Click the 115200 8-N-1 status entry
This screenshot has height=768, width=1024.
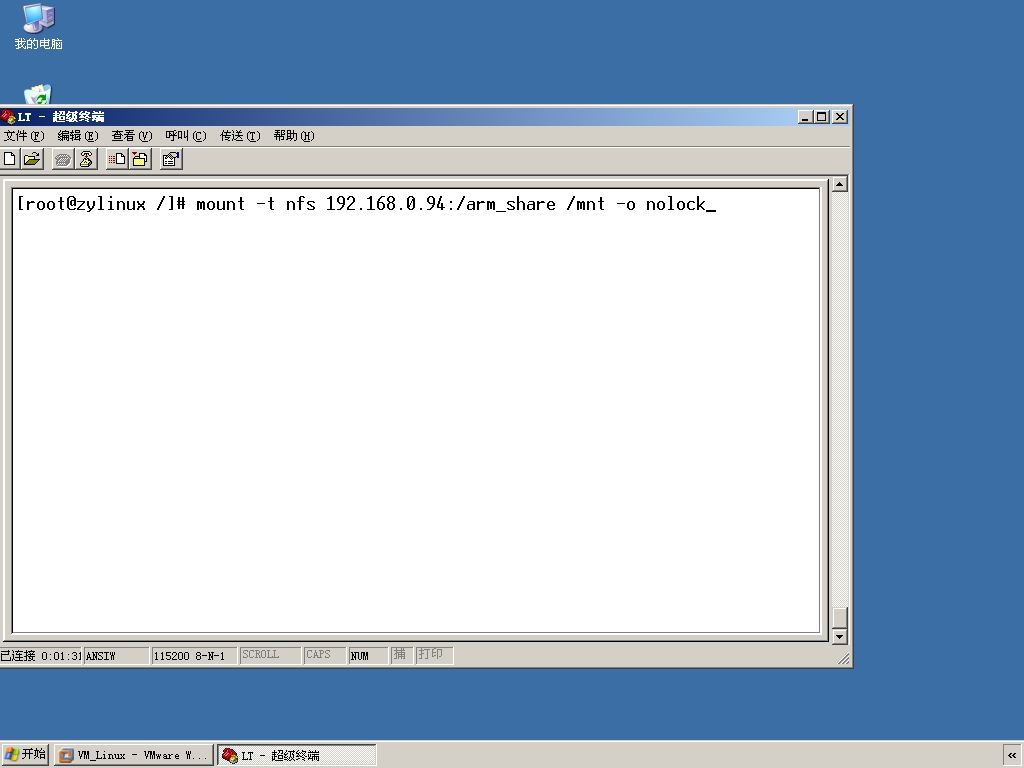193,655
